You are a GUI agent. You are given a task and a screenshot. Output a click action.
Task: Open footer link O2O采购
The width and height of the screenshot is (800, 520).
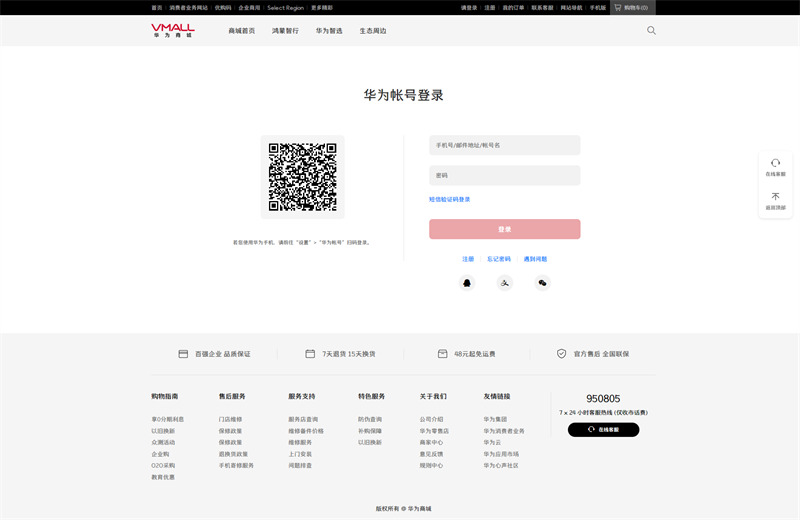pyautogui.click(x=163, y=465)
